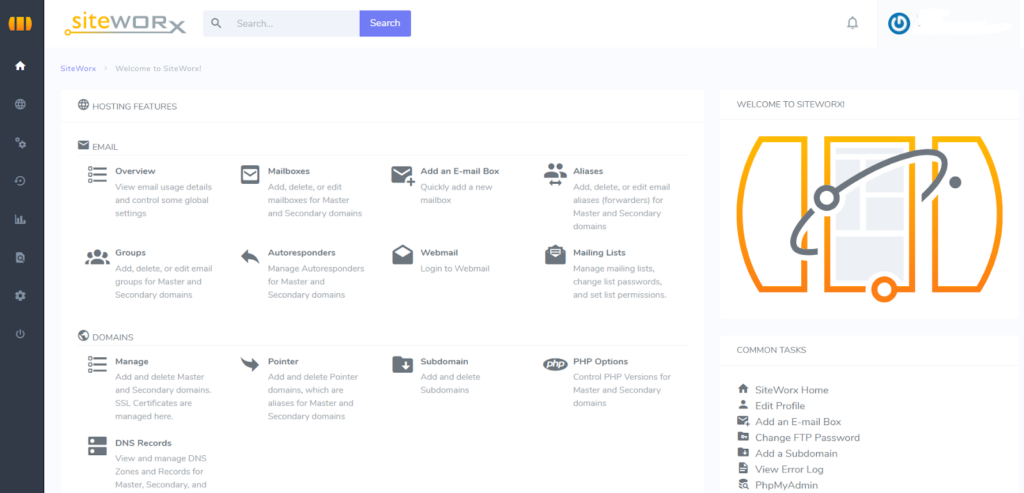
Task: Open the domains Manage link
Action: [132, 361]
